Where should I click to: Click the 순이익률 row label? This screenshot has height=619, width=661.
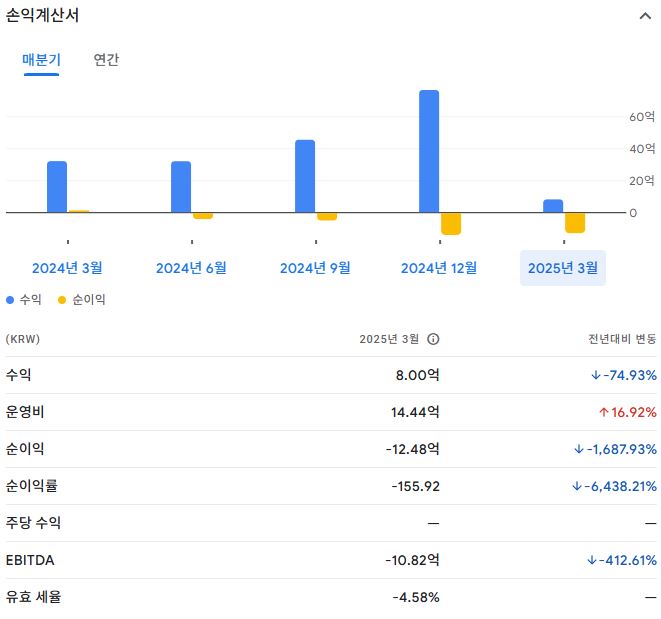coord(32,486)
